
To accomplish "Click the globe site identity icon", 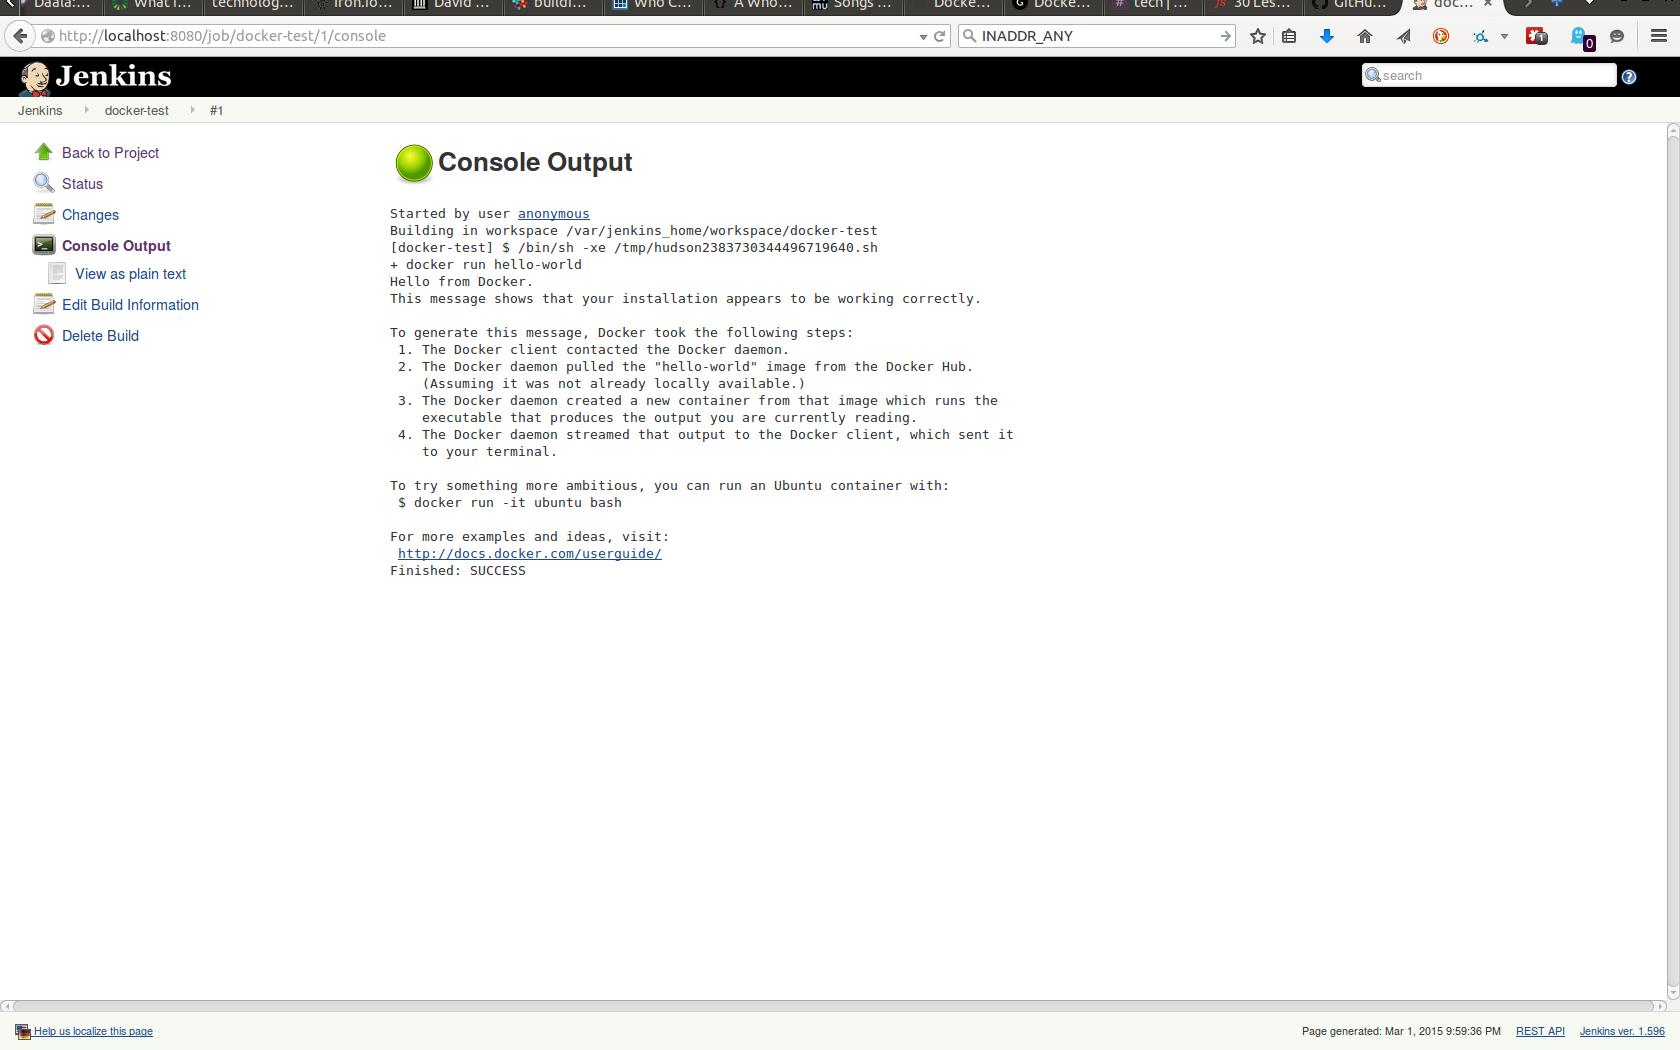I will [x=47, y=36].
